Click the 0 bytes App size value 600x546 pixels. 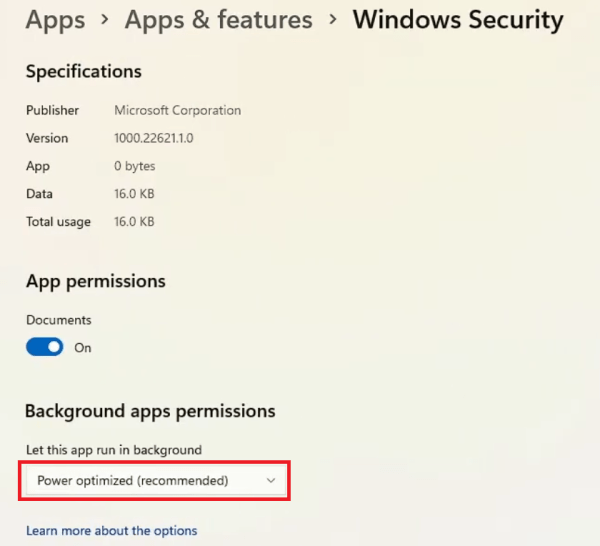pos(135,166)
